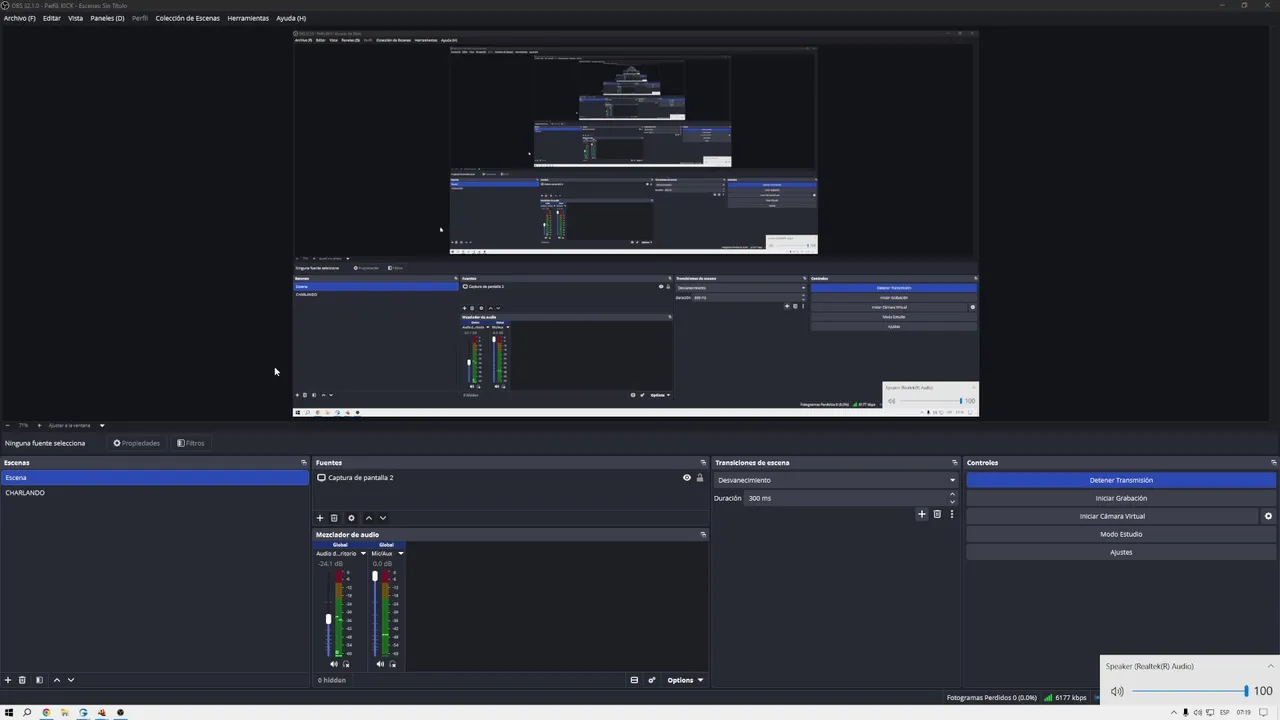Open scene filters icon in Escenas toolbar
This screenshot has height=720, width=1280.
(39, 680)
